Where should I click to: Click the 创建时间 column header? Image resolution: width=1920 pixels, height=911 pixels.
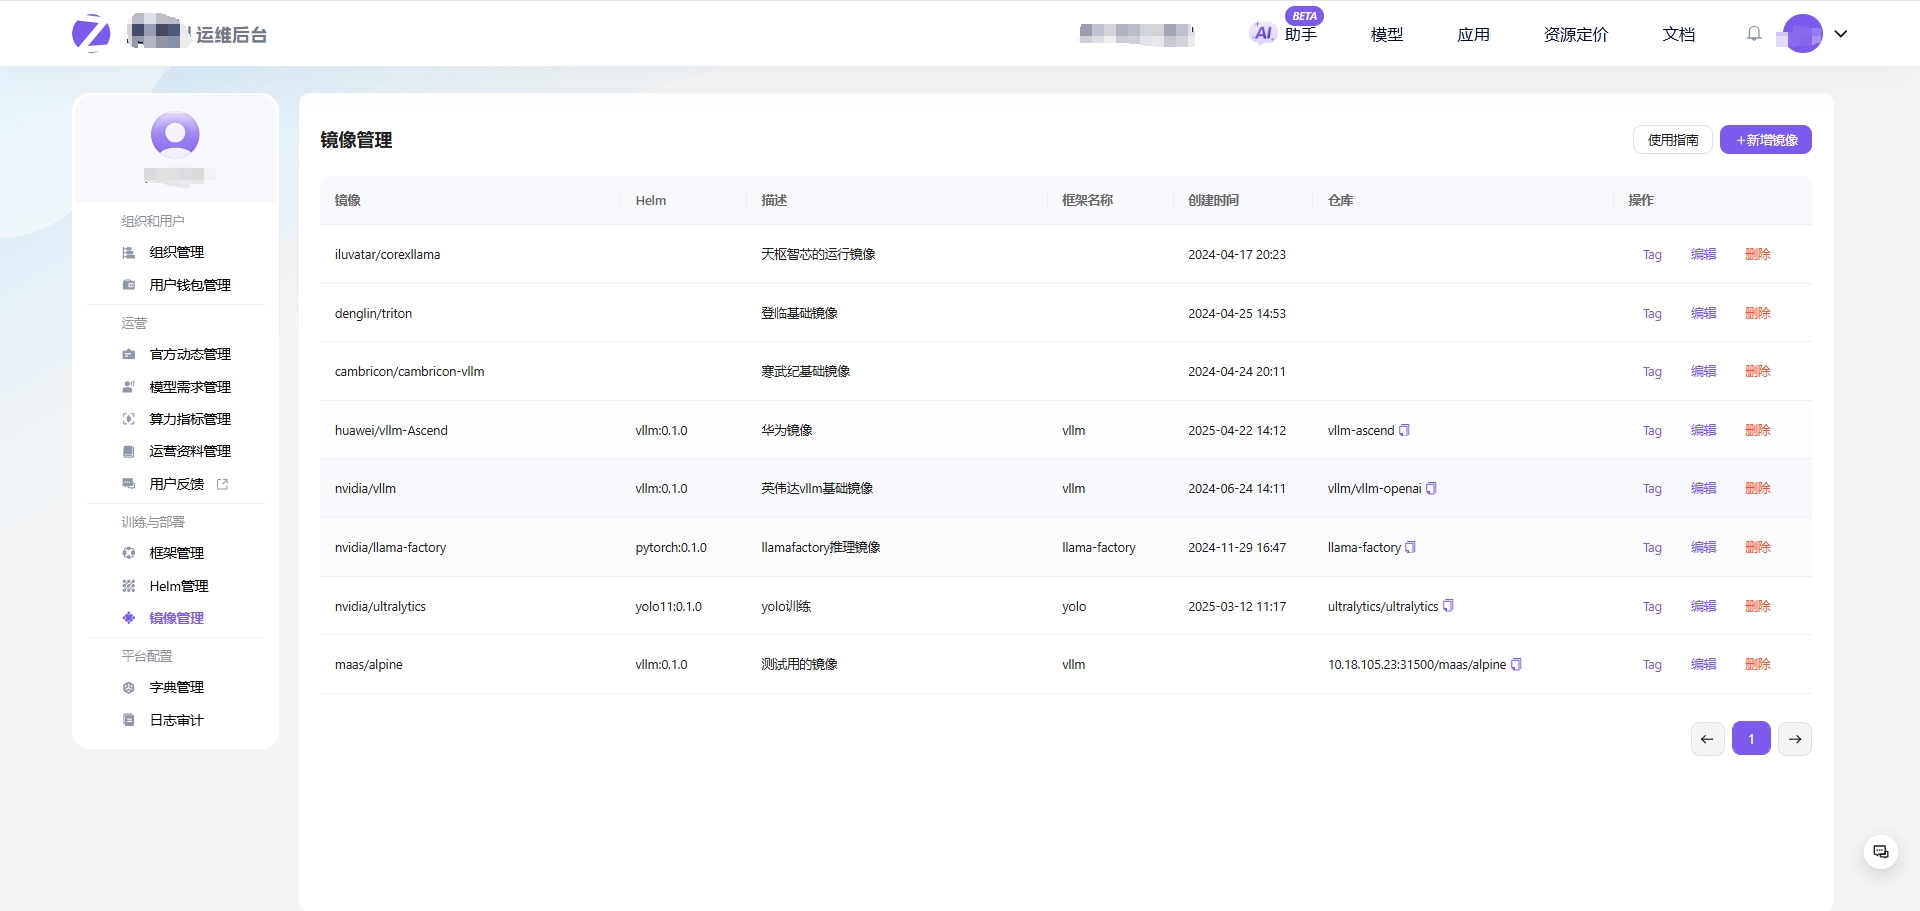(x=1213, y=200)
